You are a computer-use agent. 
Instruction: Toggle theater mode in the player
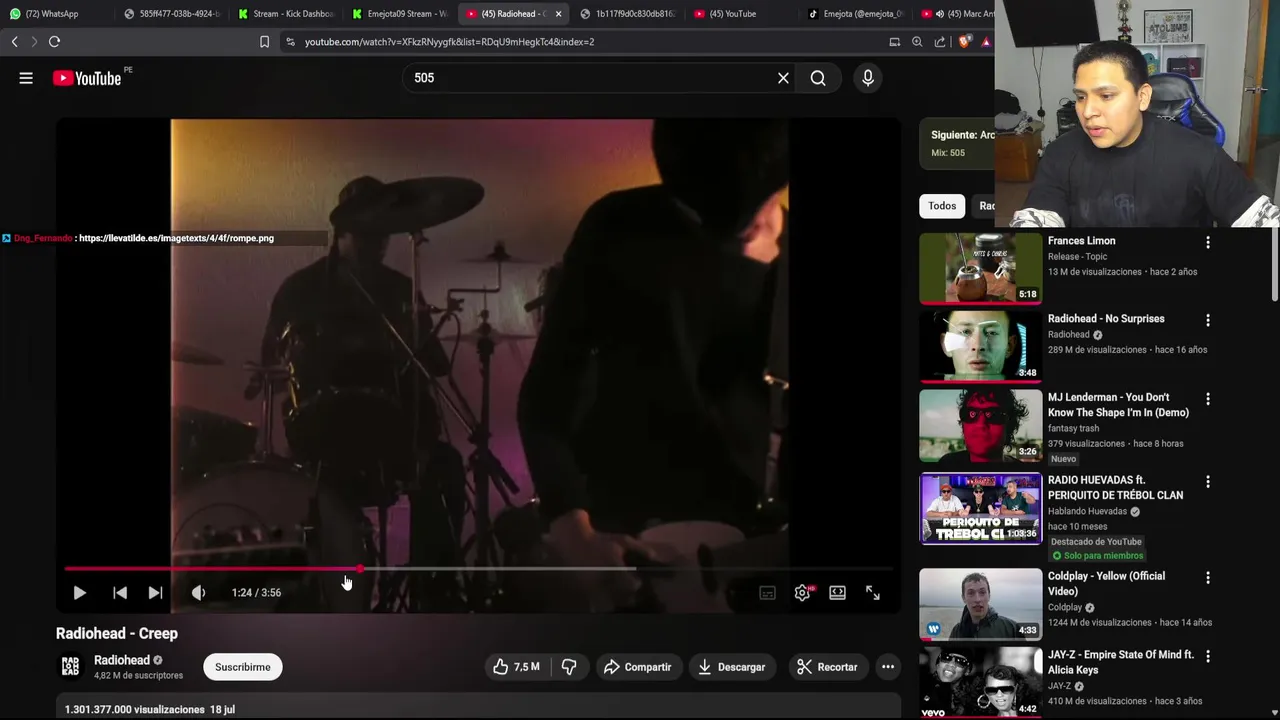click(837, 593)
